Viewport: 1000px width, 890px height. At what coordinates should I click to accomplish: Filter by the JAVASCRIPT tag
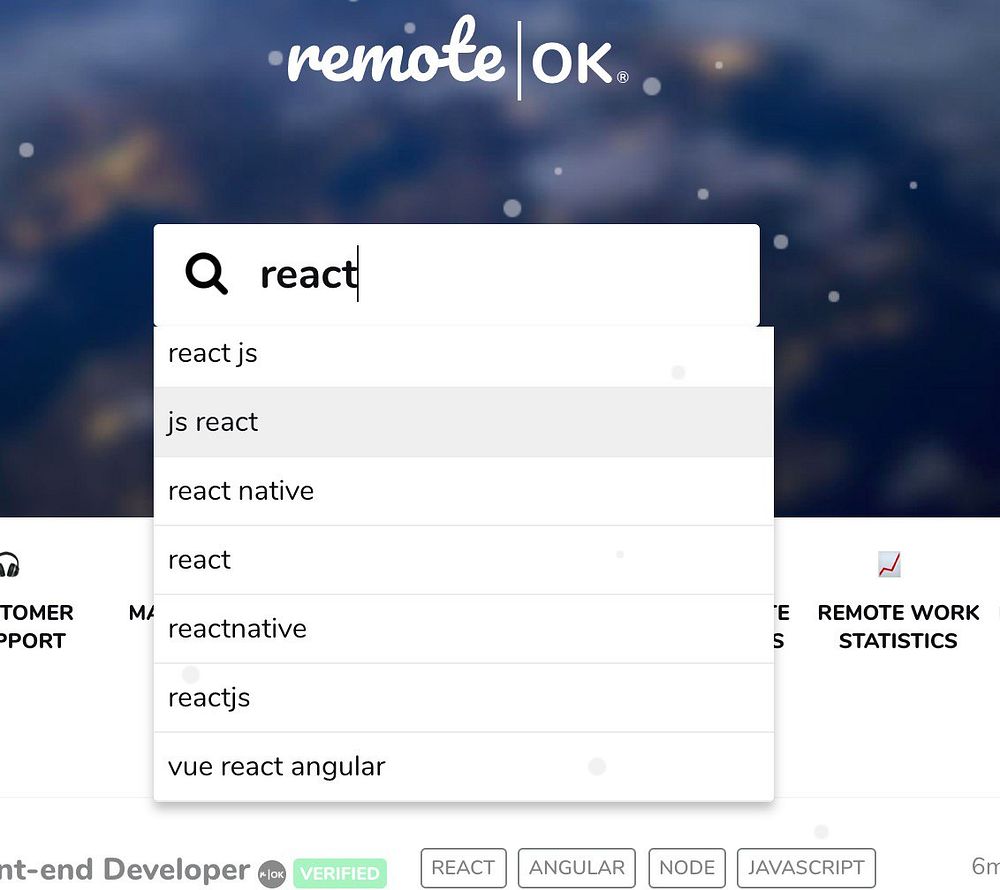click(806, 868)
